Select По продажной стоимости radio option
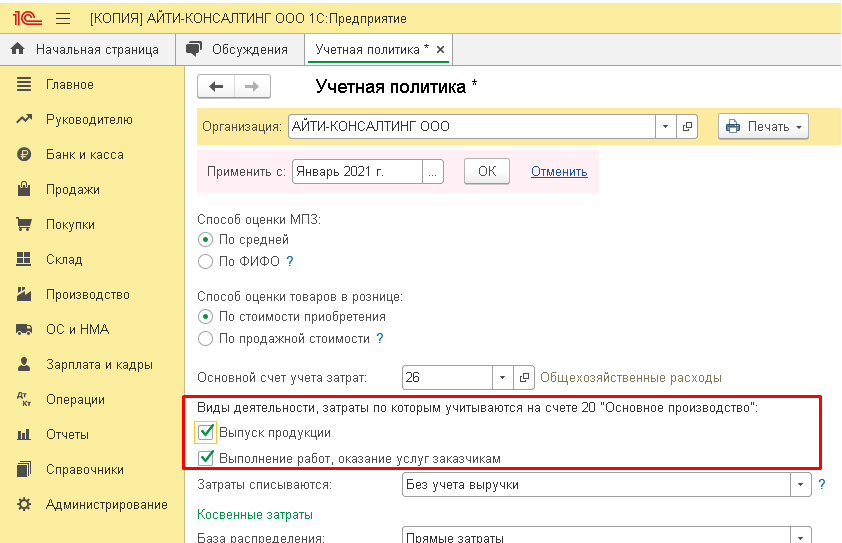This screenshot has width=842, height=543. [x=206, y=339]
